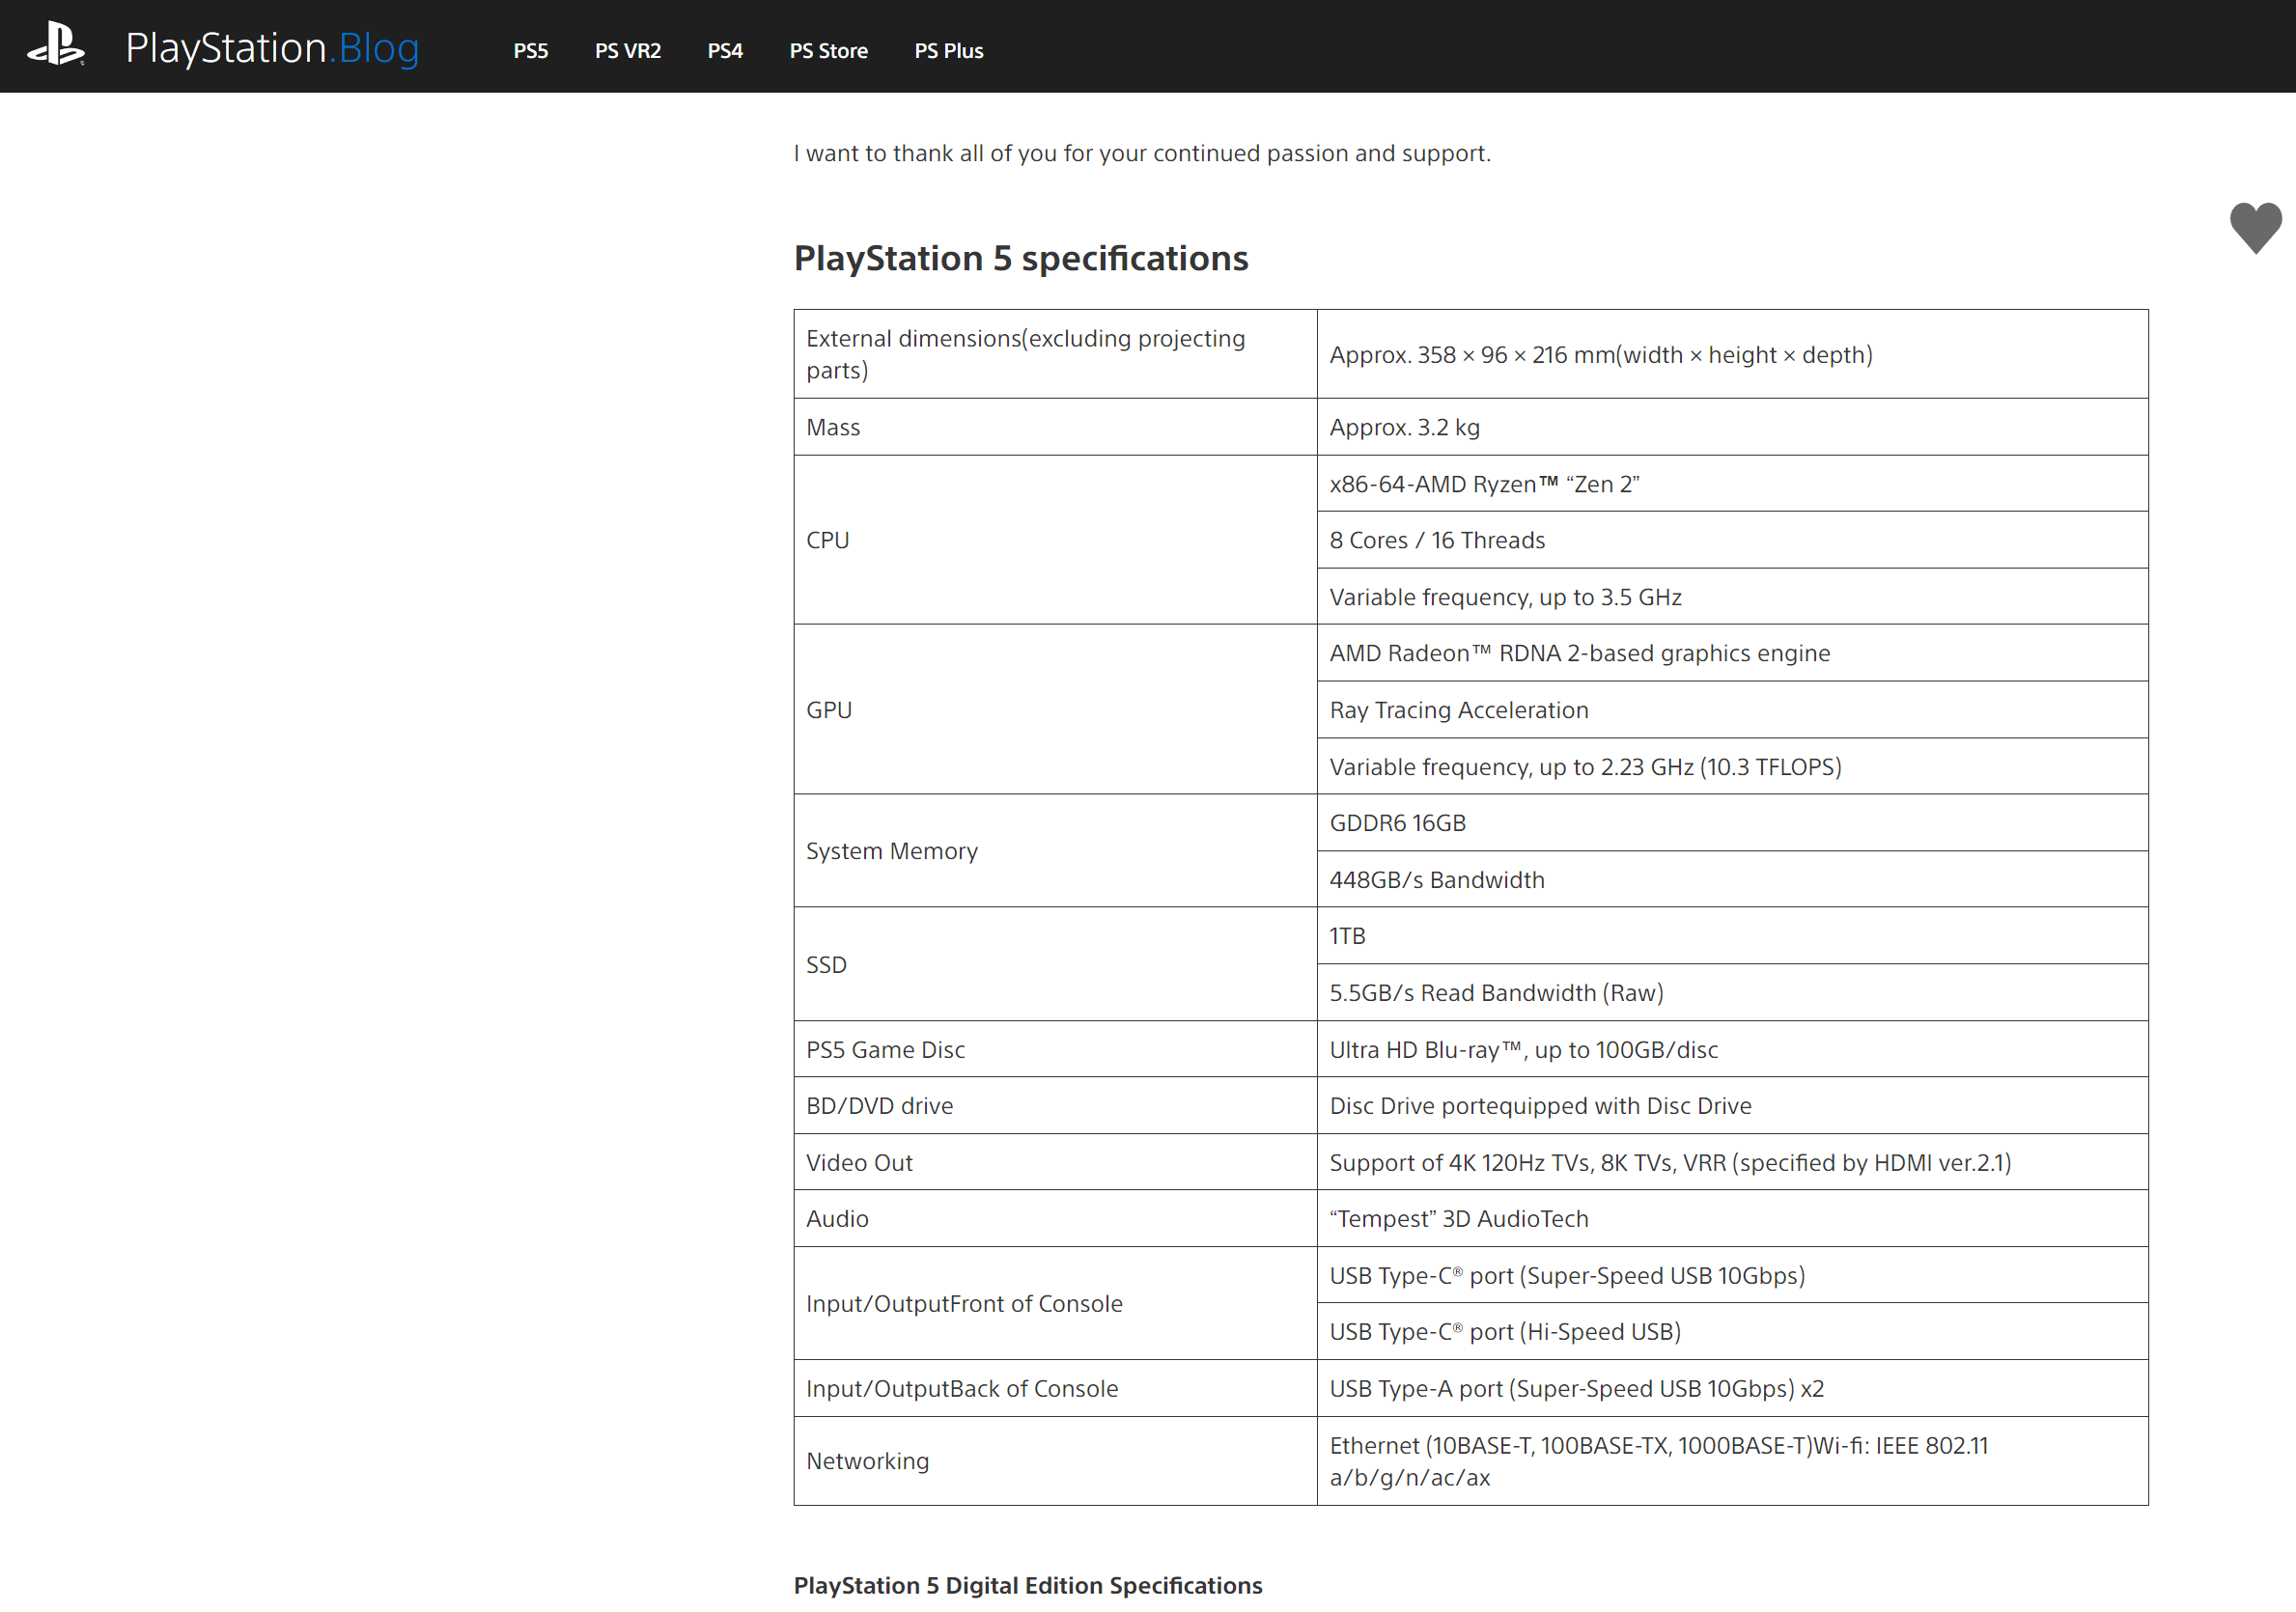The width and height of the screenshot is (2296, 1612).
Task: Select 'USB Type-A port (Super-Speed USB 10Gbps) x2' cell
Action: tap(1732, 1388)
